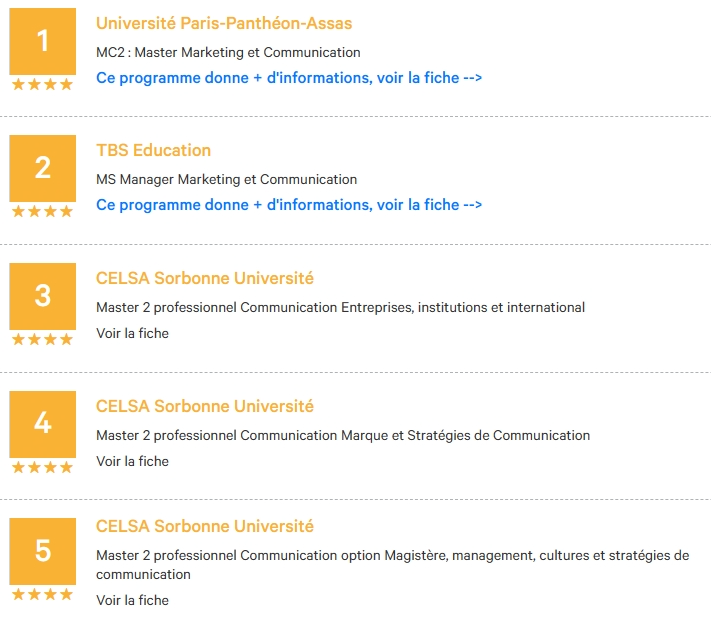This screenshot has height=622, width=711.
Task: Click 'Voir la fiche' for Magistère program
Action: pos(132,600)
